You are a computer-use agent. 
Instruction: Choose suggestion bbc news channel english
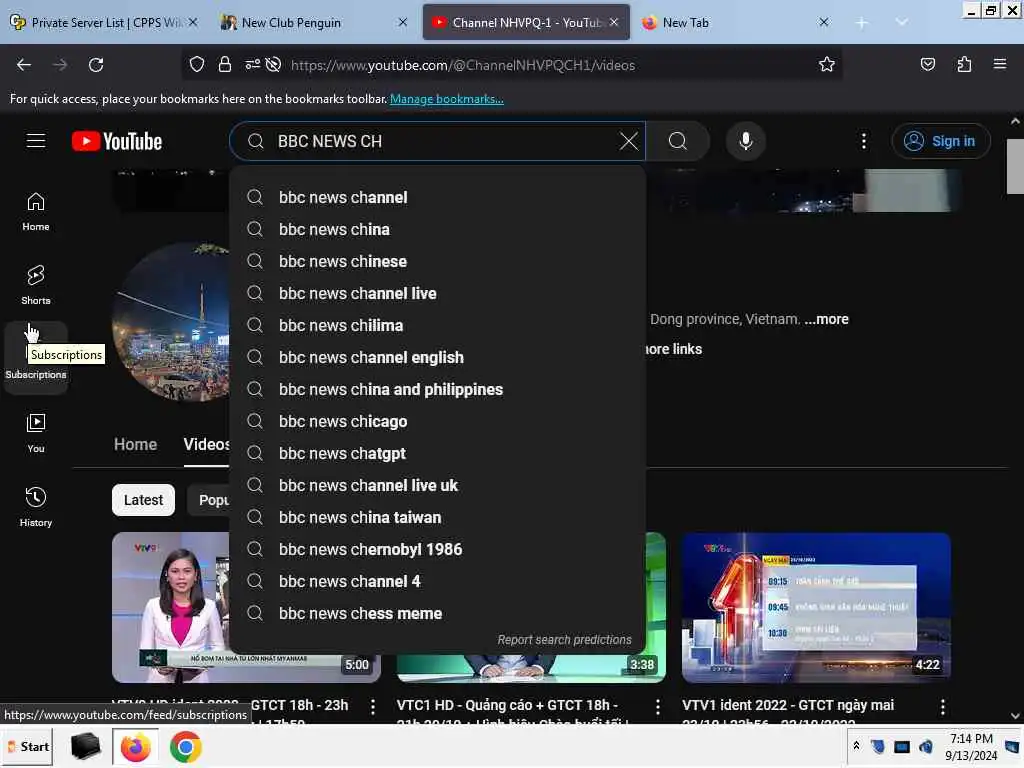(x=438, y=357)
